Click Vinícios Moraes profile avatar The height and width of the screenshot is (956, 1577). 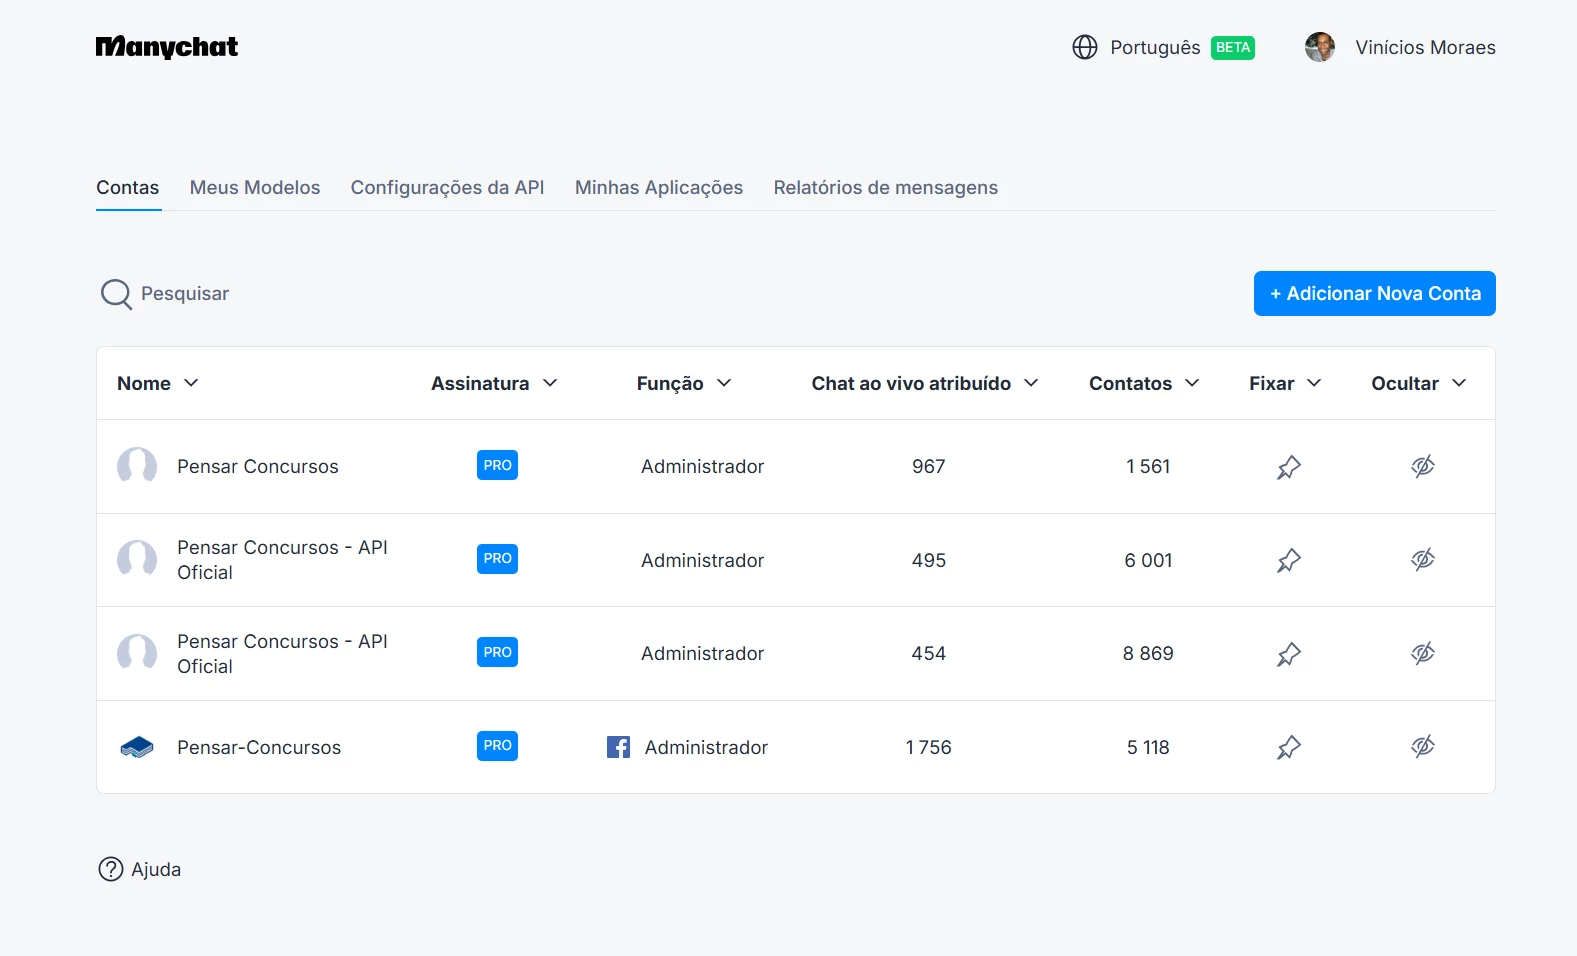[1320, 47]
